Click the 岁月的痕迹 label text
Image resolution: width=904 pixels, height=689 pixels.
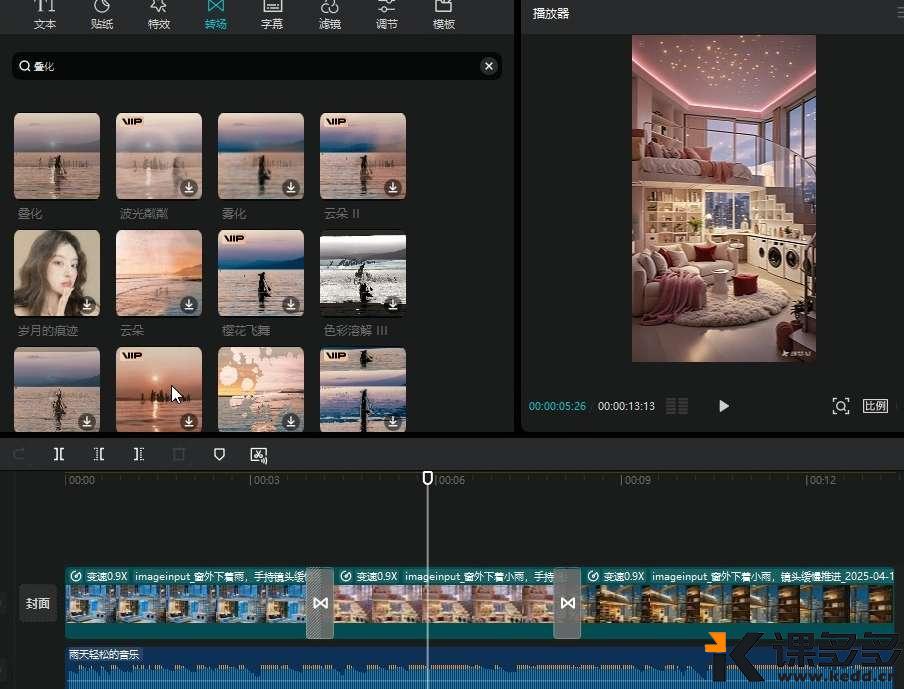[48, 331]
